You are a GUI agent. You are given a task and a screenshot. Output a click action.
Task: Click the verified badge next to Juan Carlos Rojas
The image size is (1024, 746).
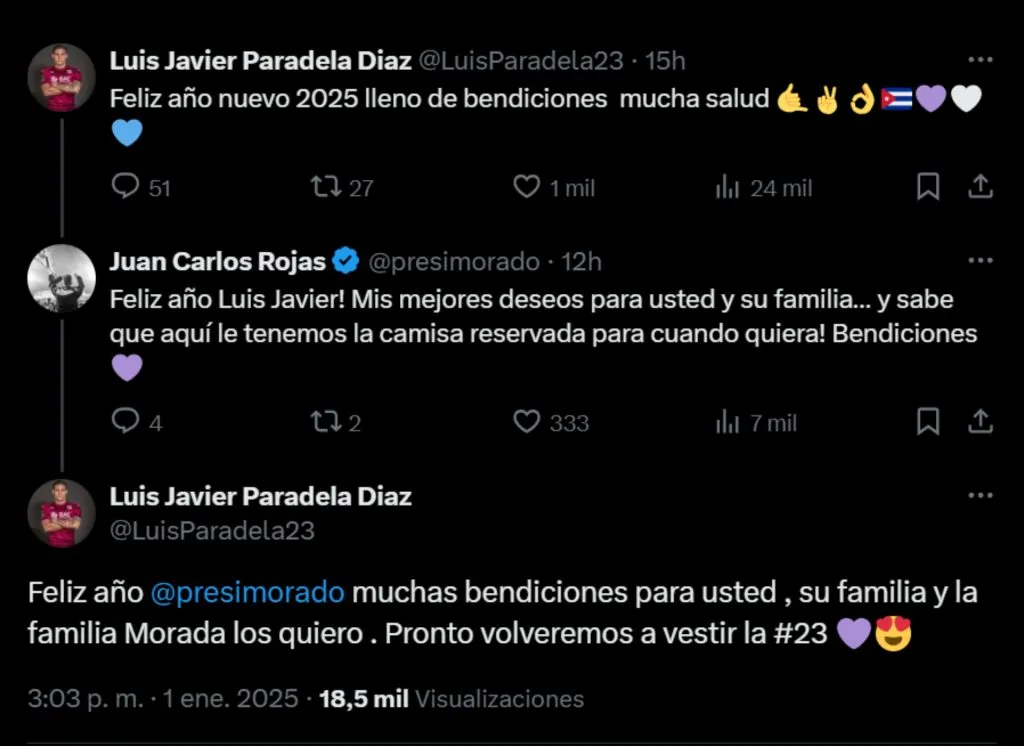344,260
